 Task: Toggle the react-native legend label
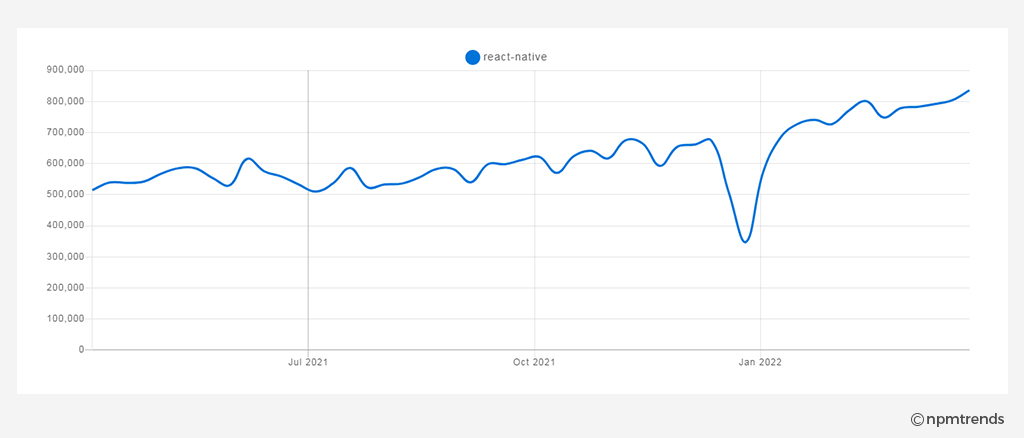click(x=515, y=57)
